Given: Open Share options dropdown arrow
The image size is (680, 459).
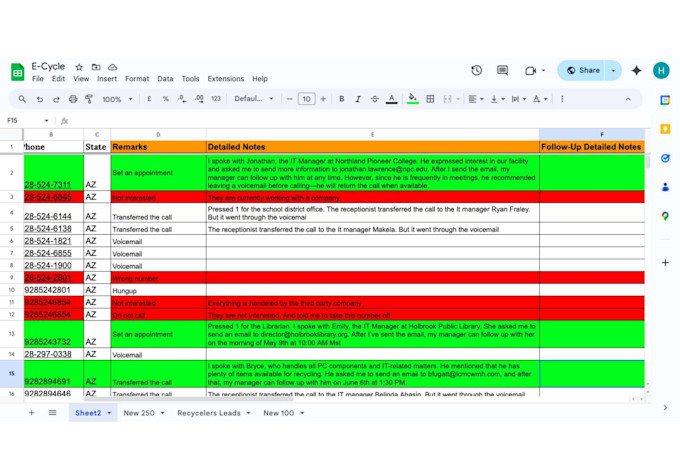Looking at the screenshot, I should pos(613,70).
